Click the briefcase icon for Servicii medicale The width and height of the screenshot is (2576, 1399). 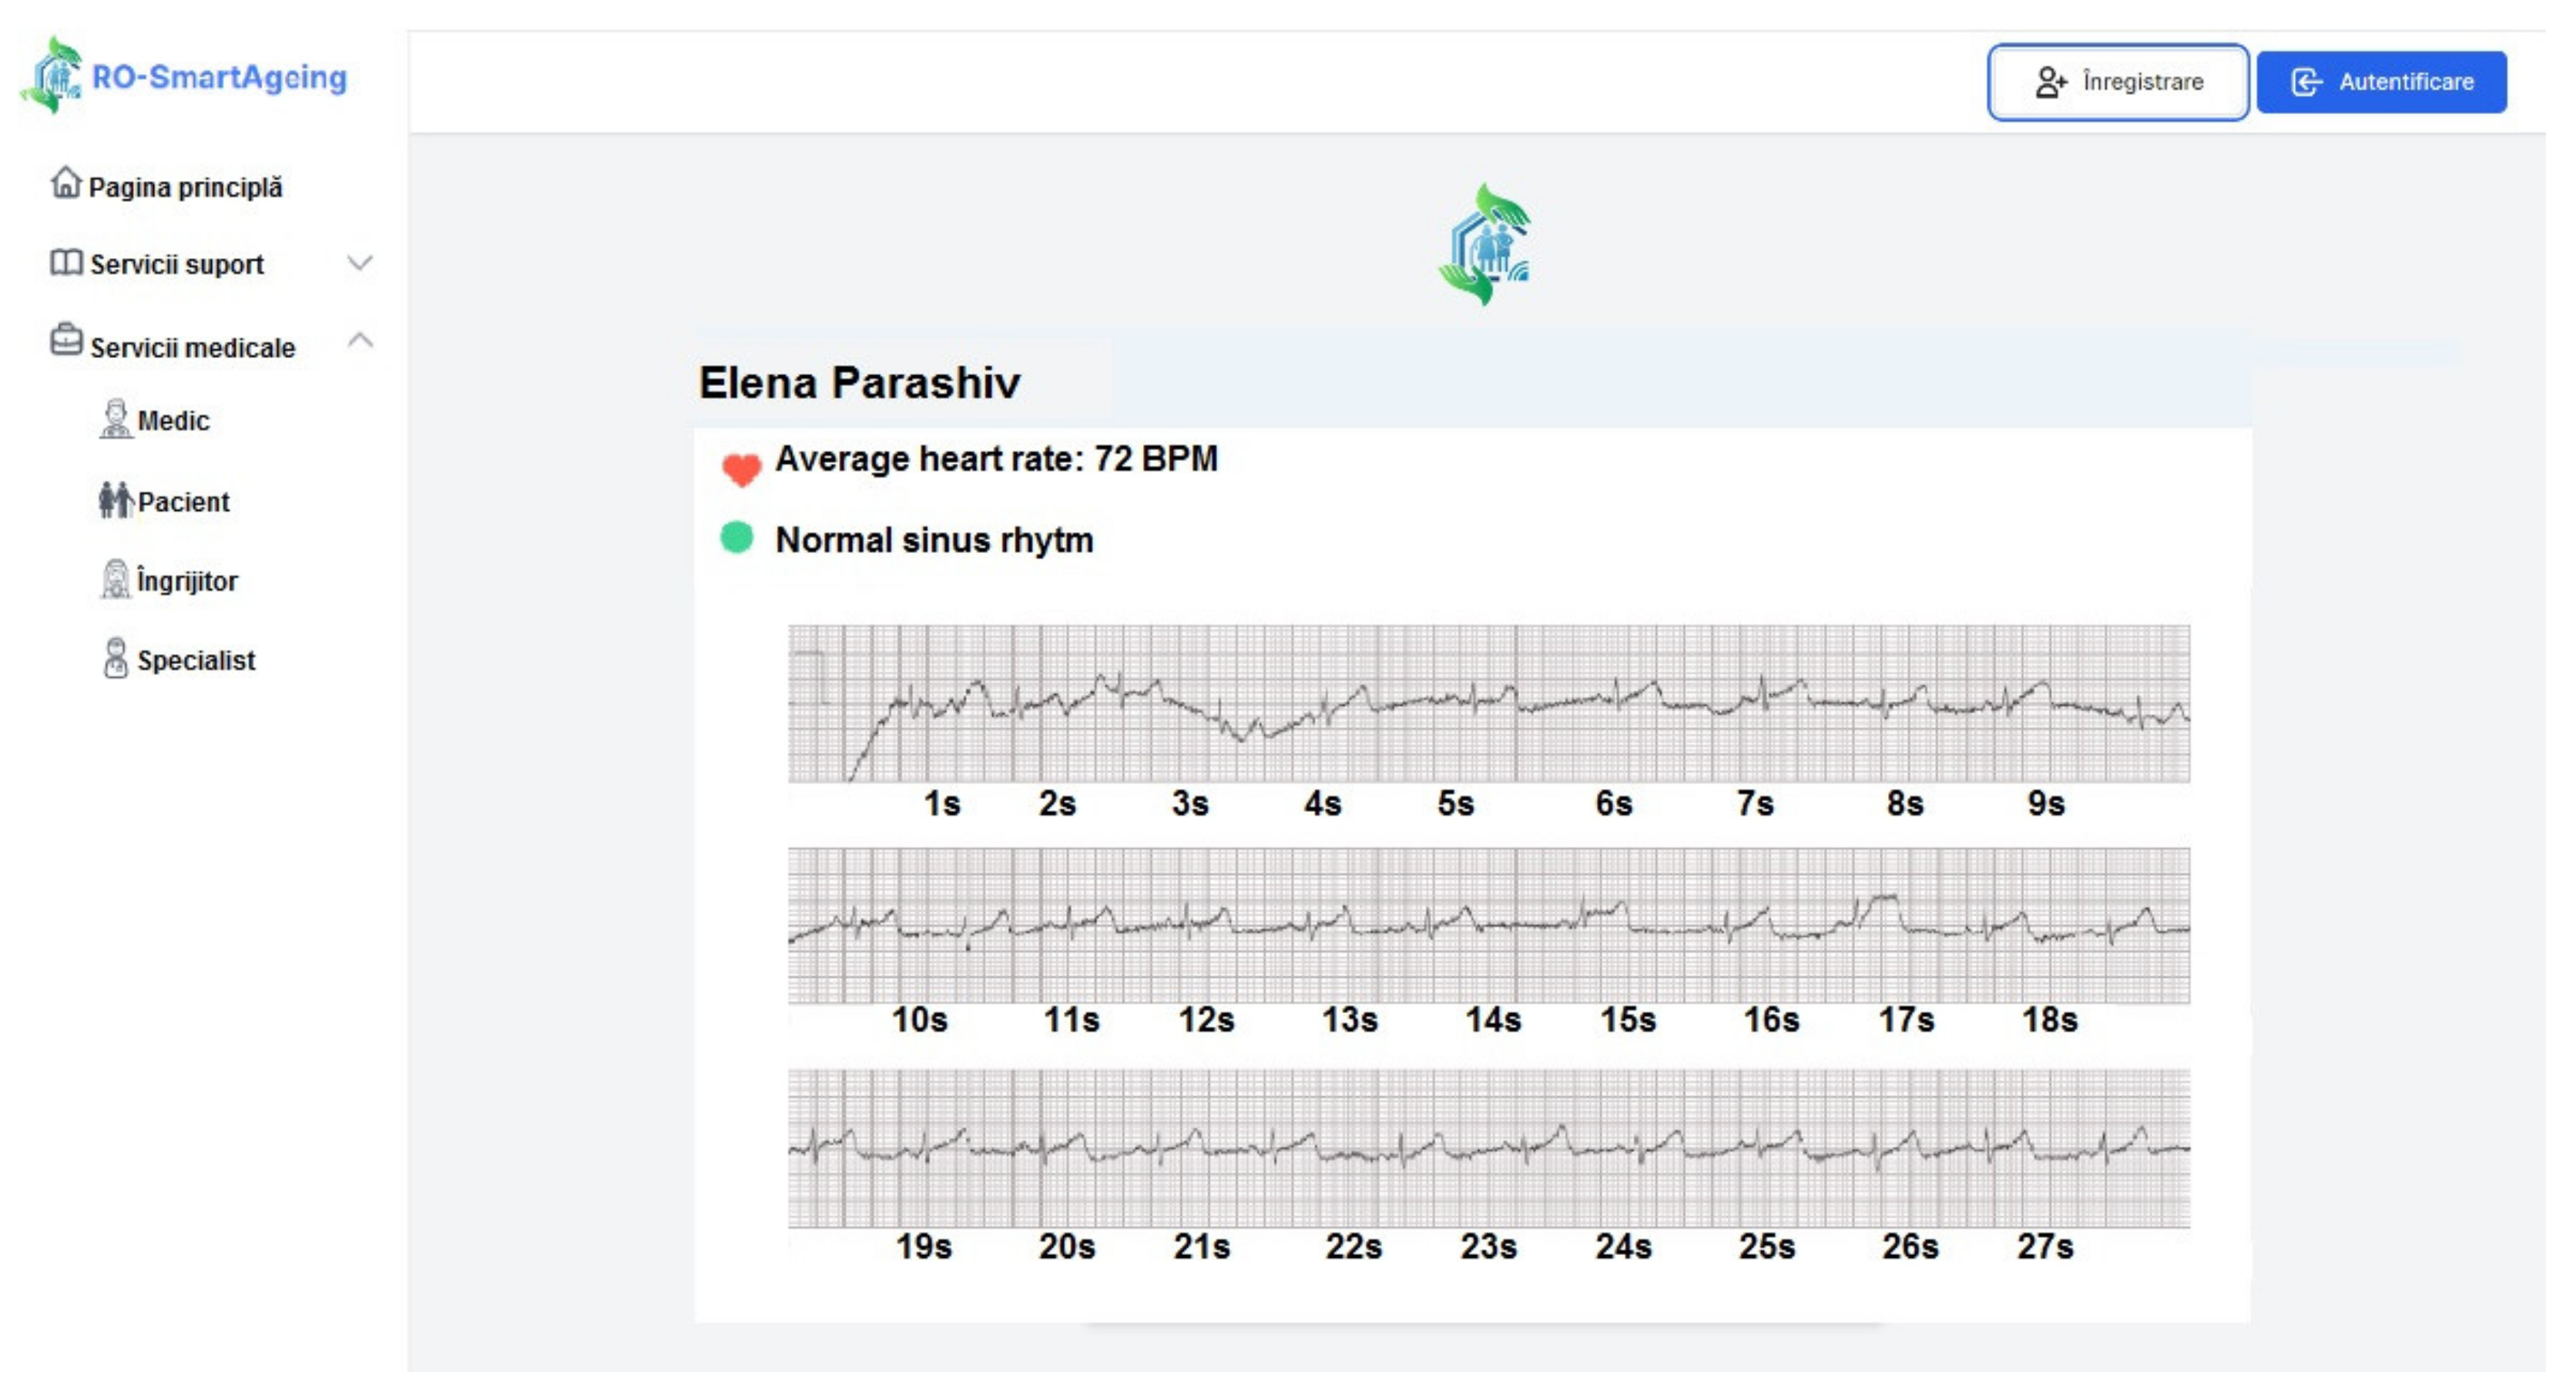coord(66,340)
